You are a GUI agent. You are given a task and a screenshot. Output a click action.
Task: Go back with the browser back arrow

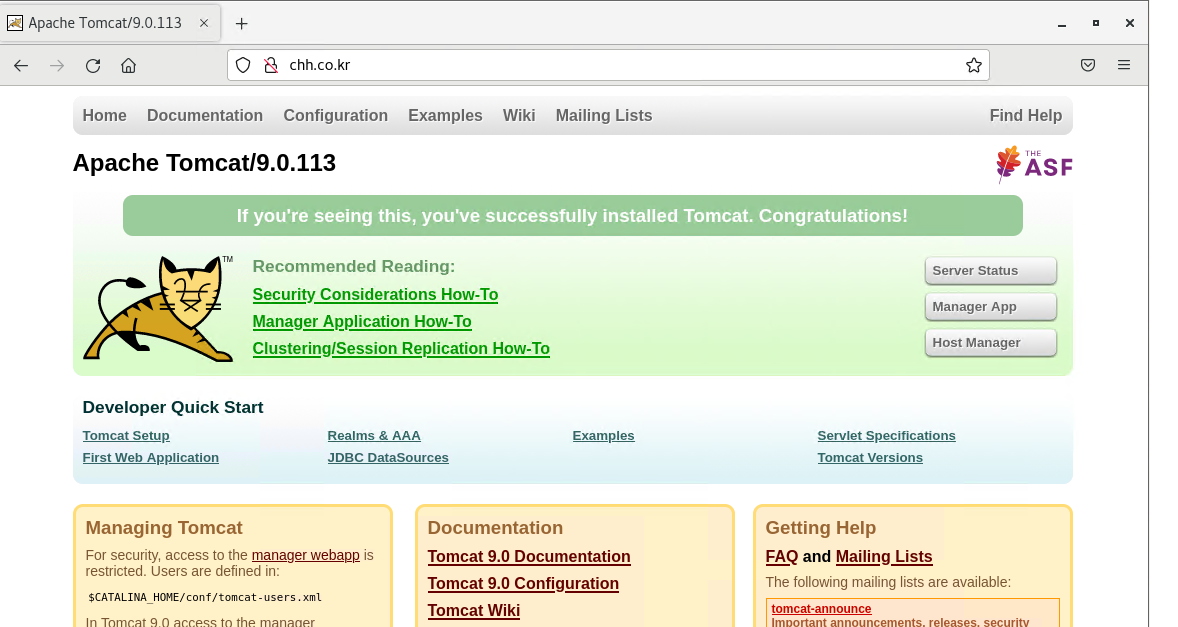pos(21,65)
